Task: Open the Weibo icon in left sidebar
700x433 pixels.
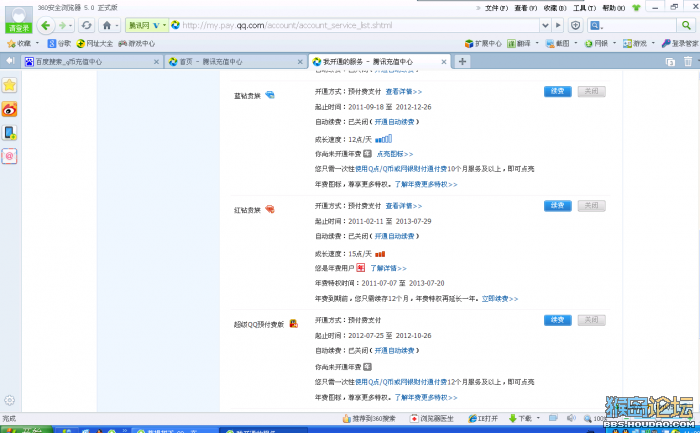Action: tap(9, 109)
